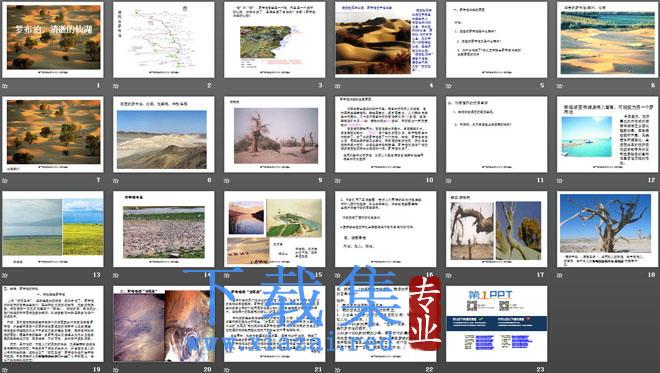Click the animation star icon under slide 18
The height and width of the screenshot is (373, 660).
pos(560,275)
